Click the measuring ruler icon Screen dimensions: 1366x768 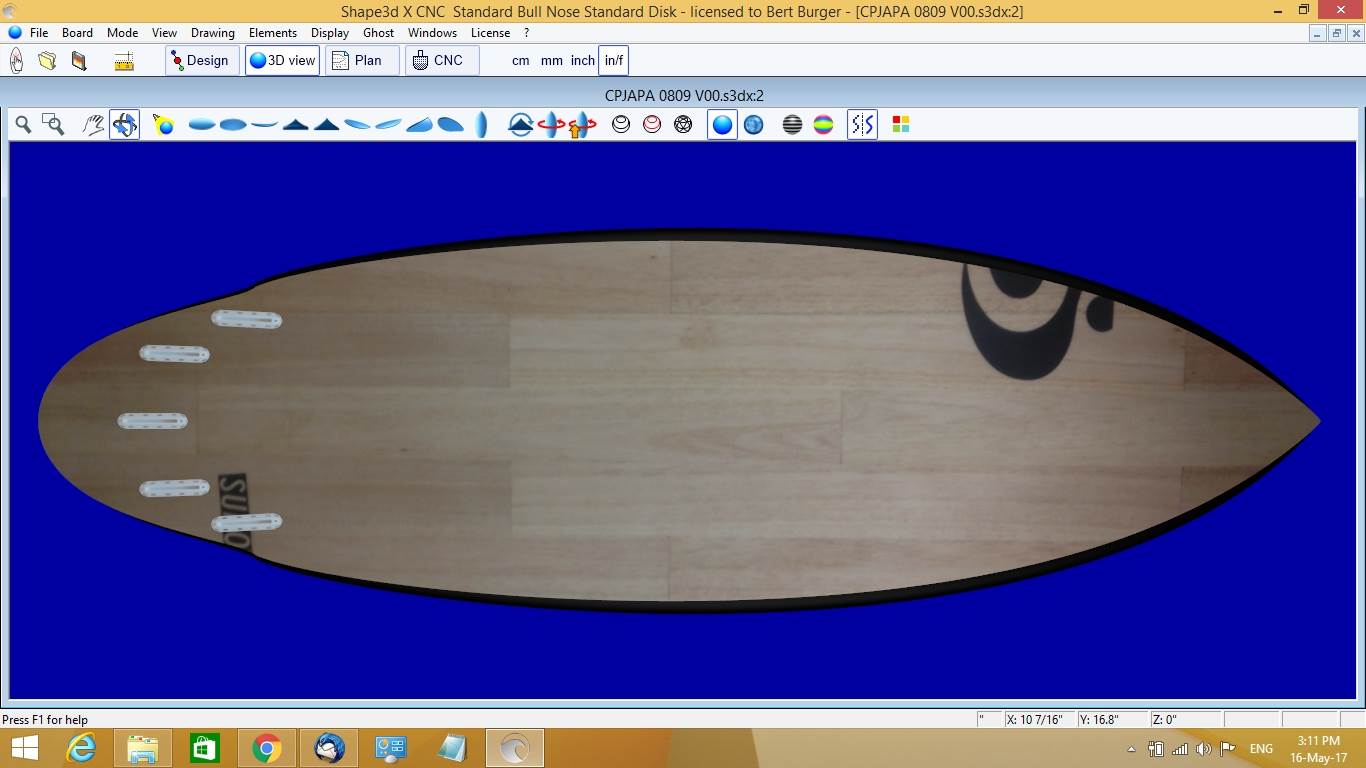tap(124, 61)
